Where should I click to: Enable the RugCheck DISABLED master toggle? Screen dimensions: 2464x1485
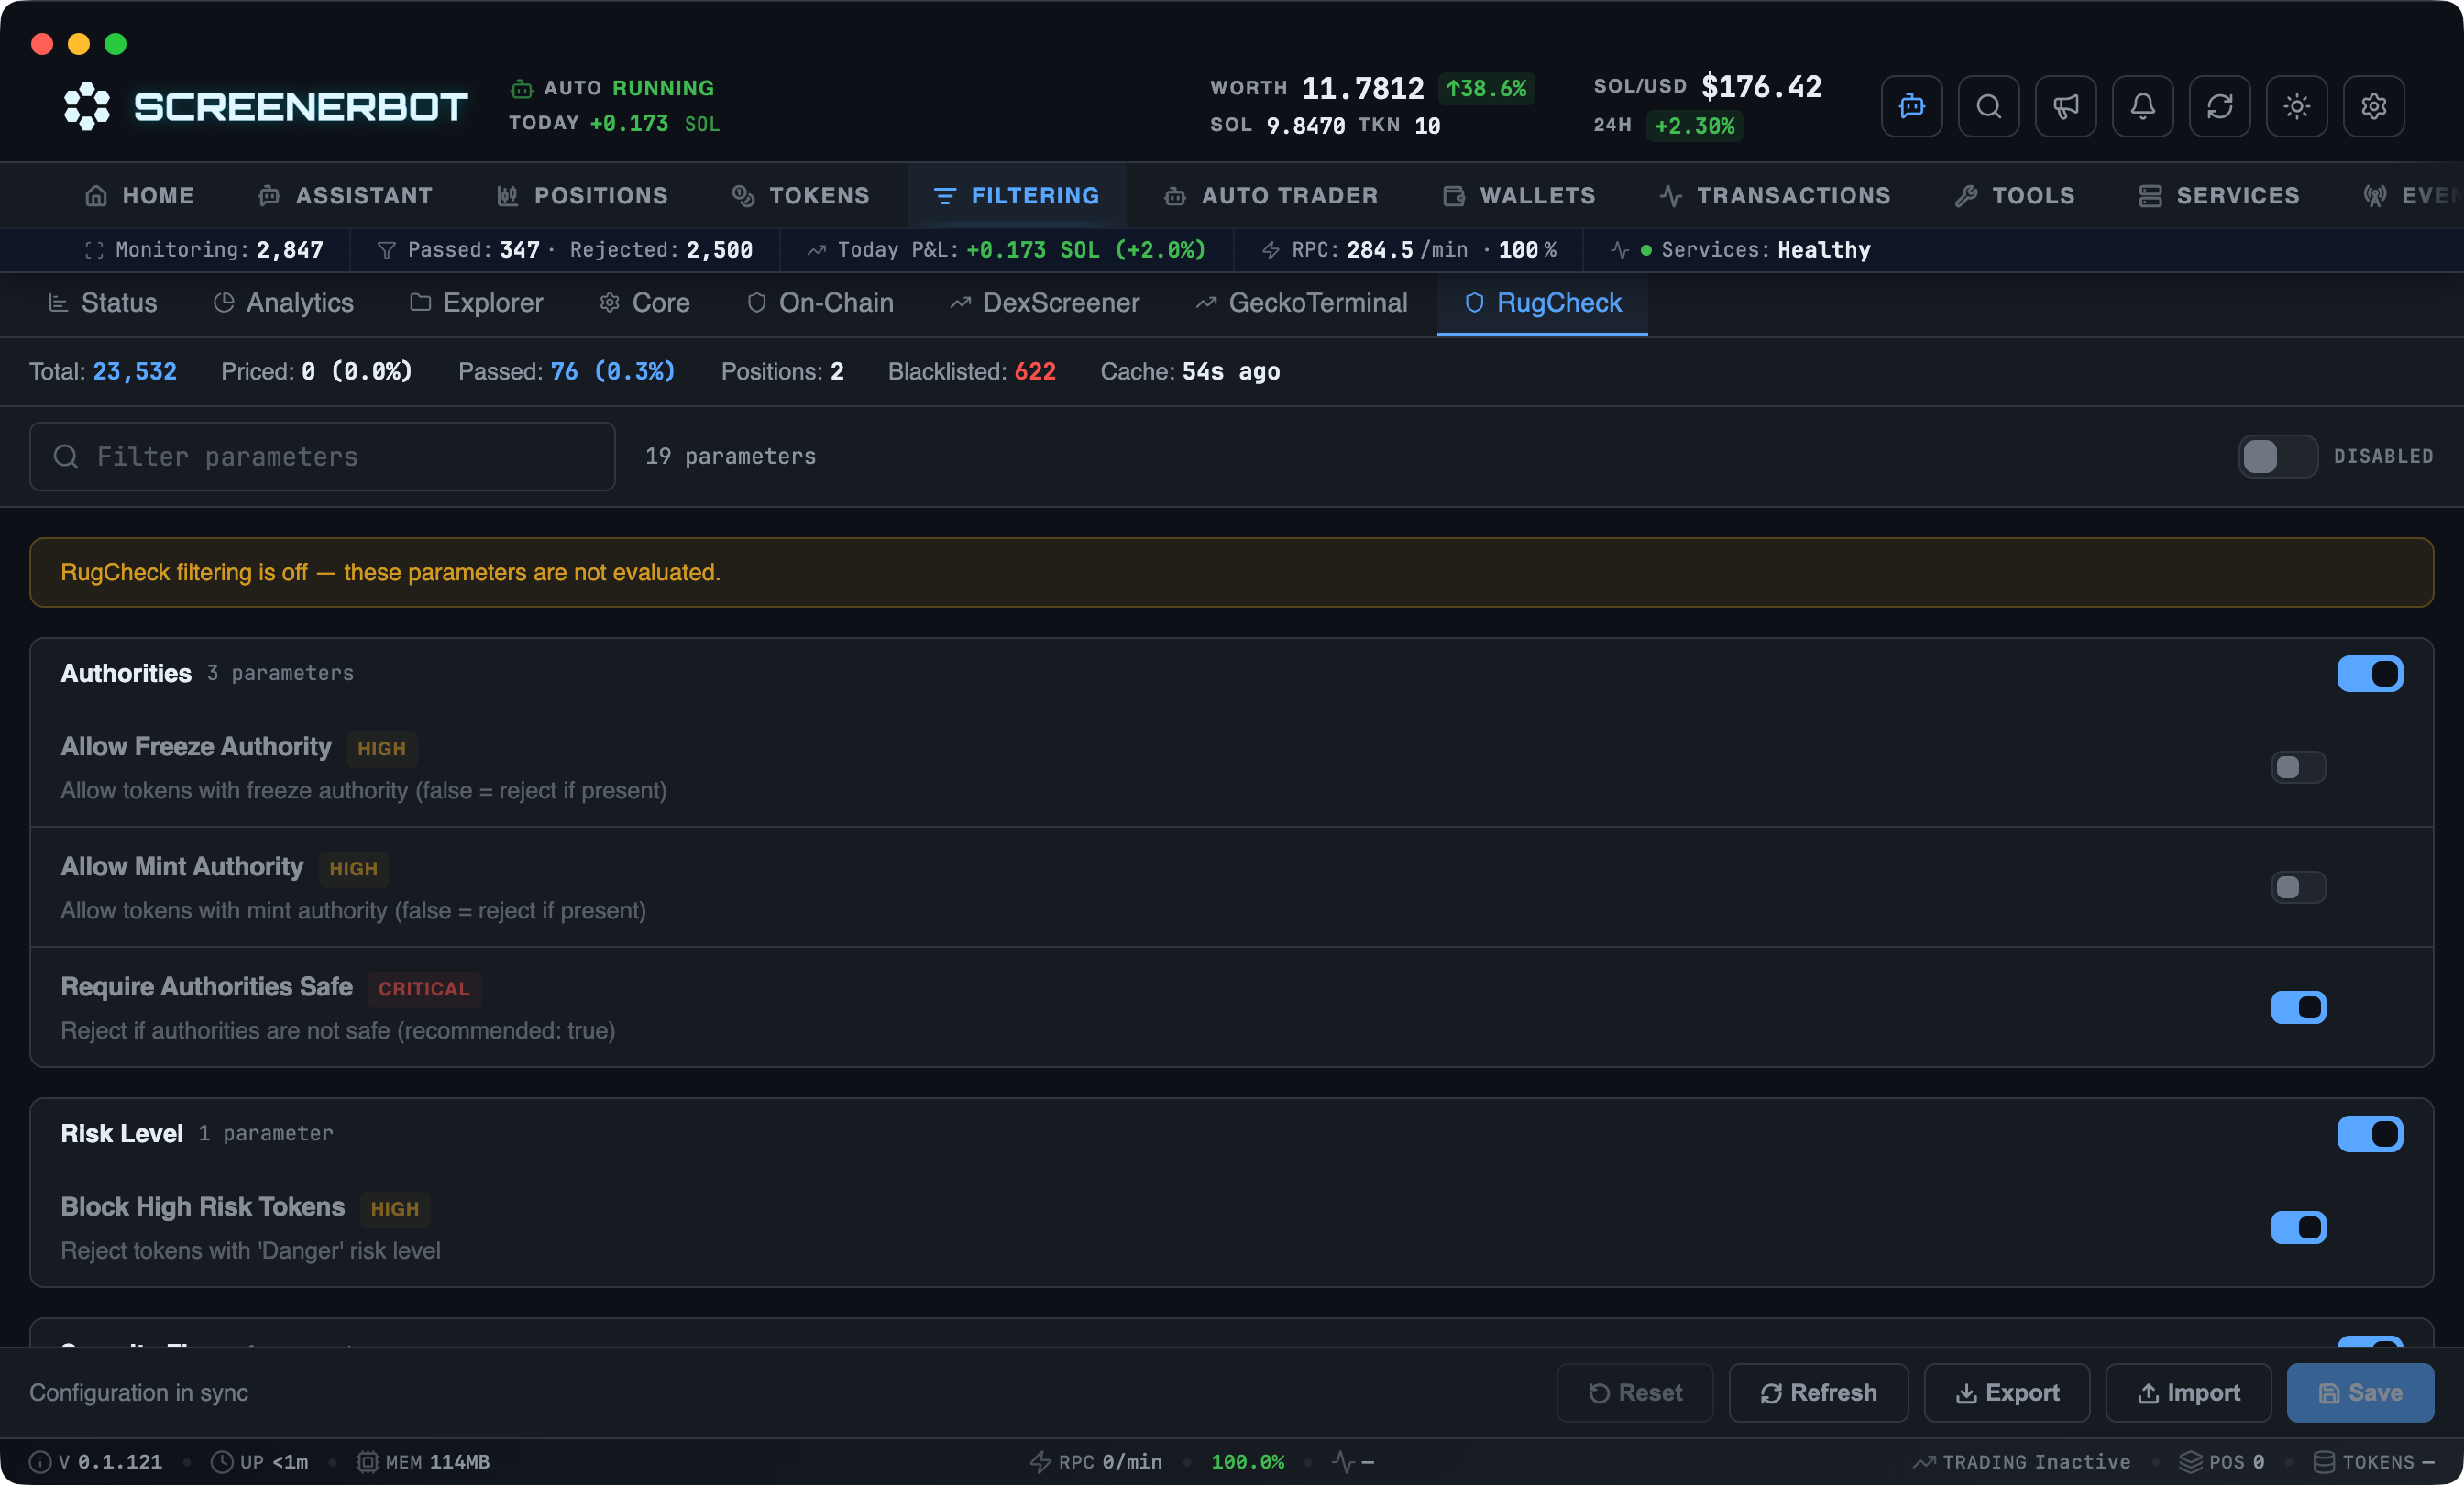2277,456
